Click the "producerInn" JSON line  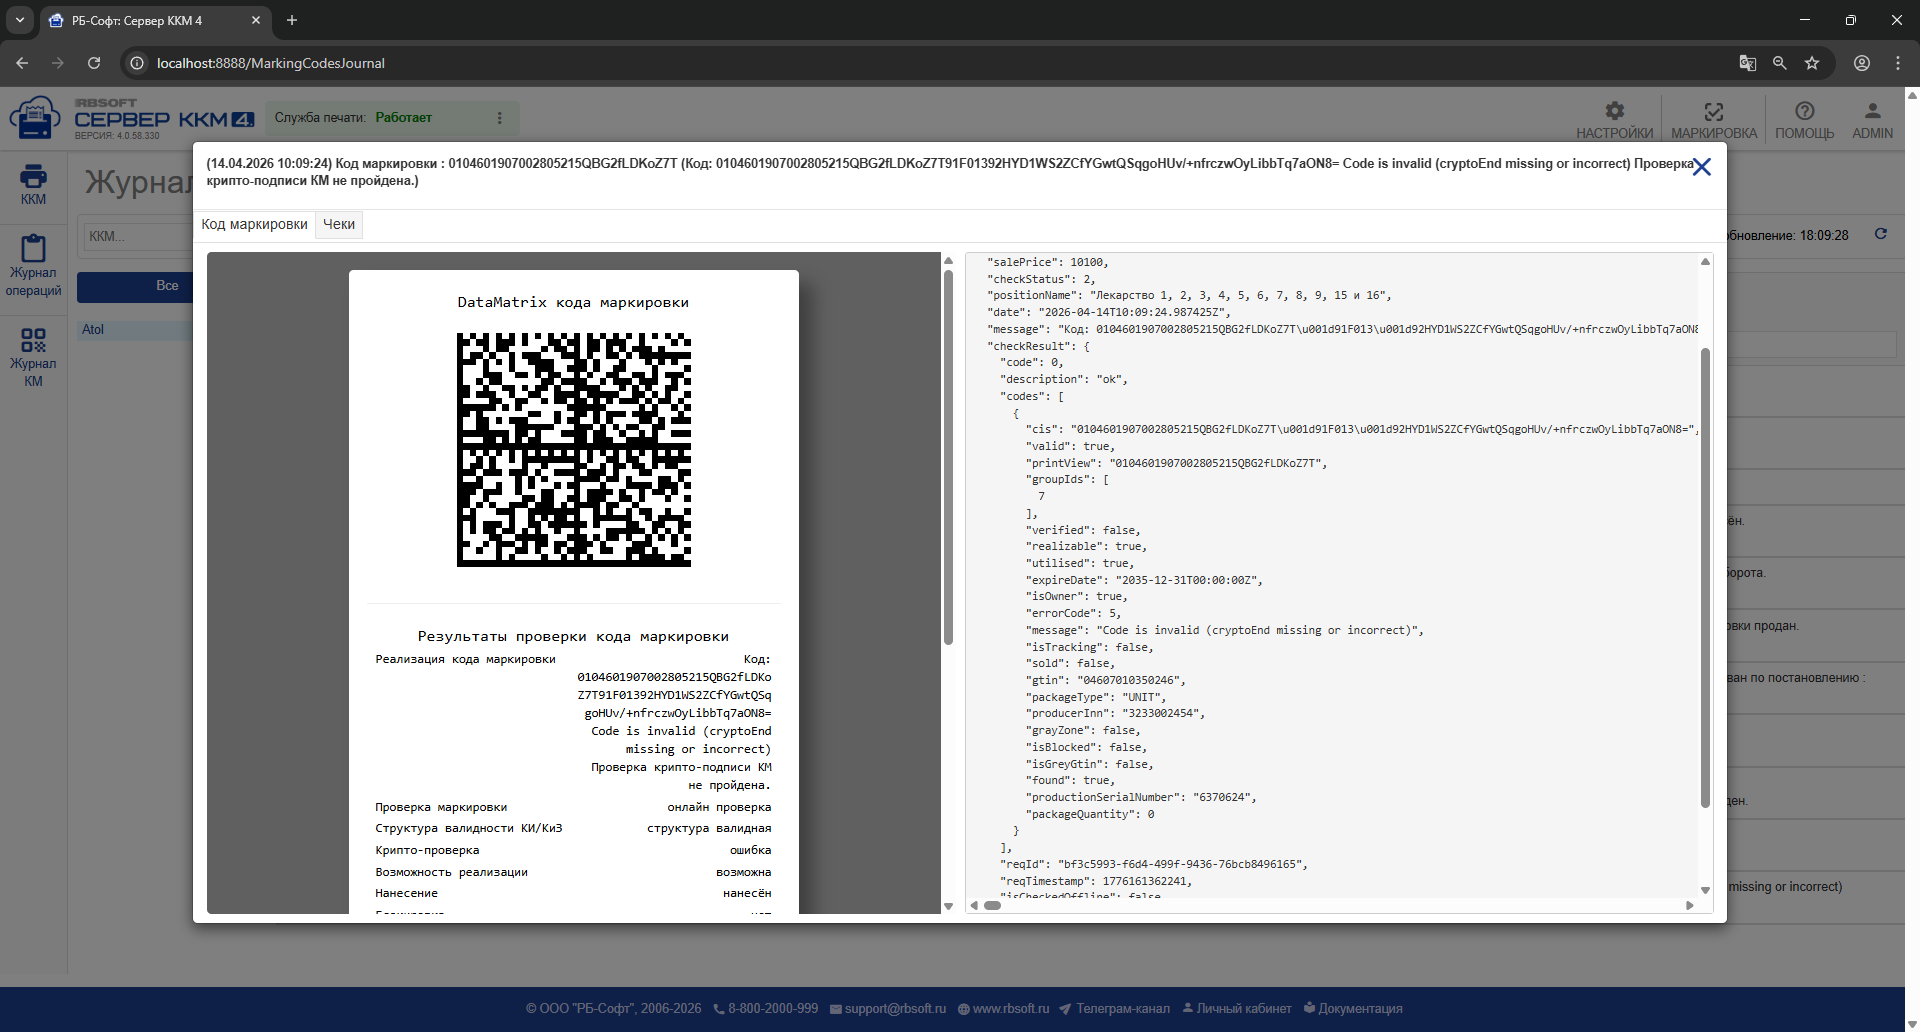point(1115,714)
